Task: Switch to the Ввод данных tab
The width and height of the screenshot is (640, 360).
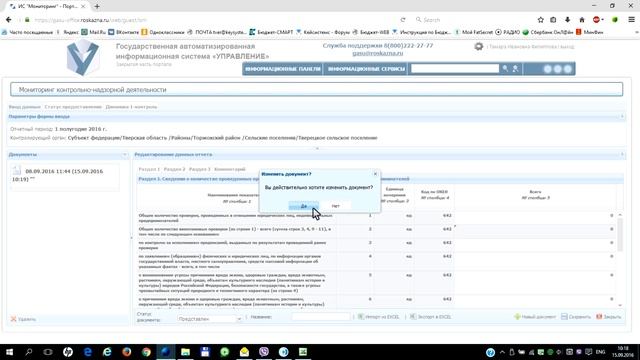Action: point(24,107)
